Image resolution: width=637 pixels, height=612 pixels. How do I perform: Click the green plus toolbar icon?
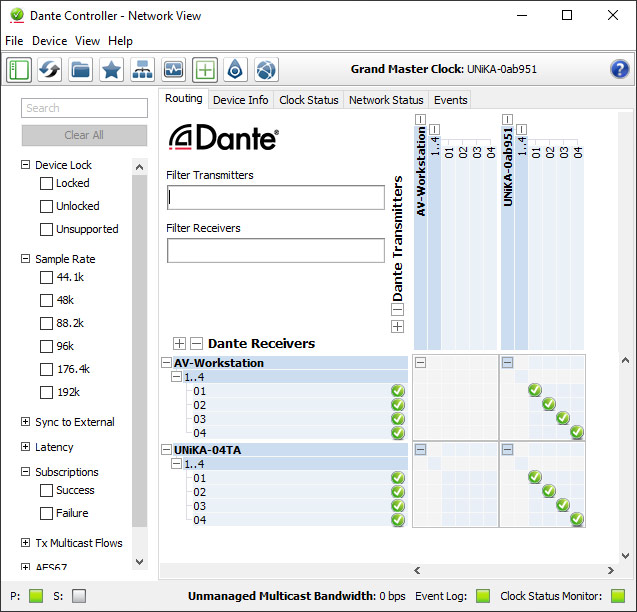pyautogui.click(x=205, y=69)
